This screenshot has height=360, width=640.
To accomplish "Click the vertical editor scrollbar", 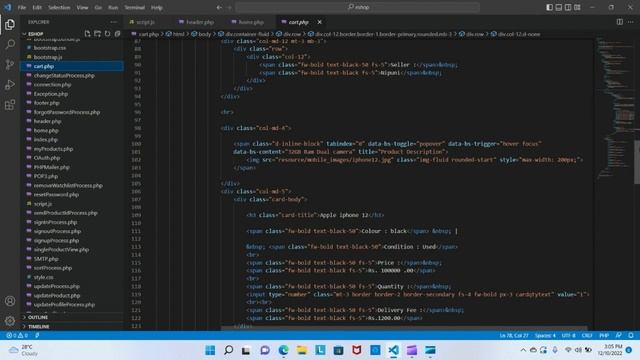I will pos(637,162).
